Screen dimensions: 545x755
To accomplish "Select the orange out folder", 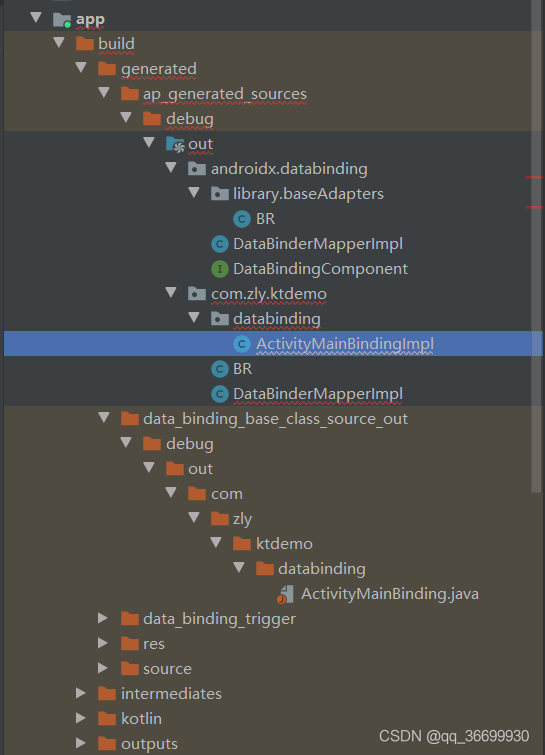I will pyautogui.click(x=200, y=469).
